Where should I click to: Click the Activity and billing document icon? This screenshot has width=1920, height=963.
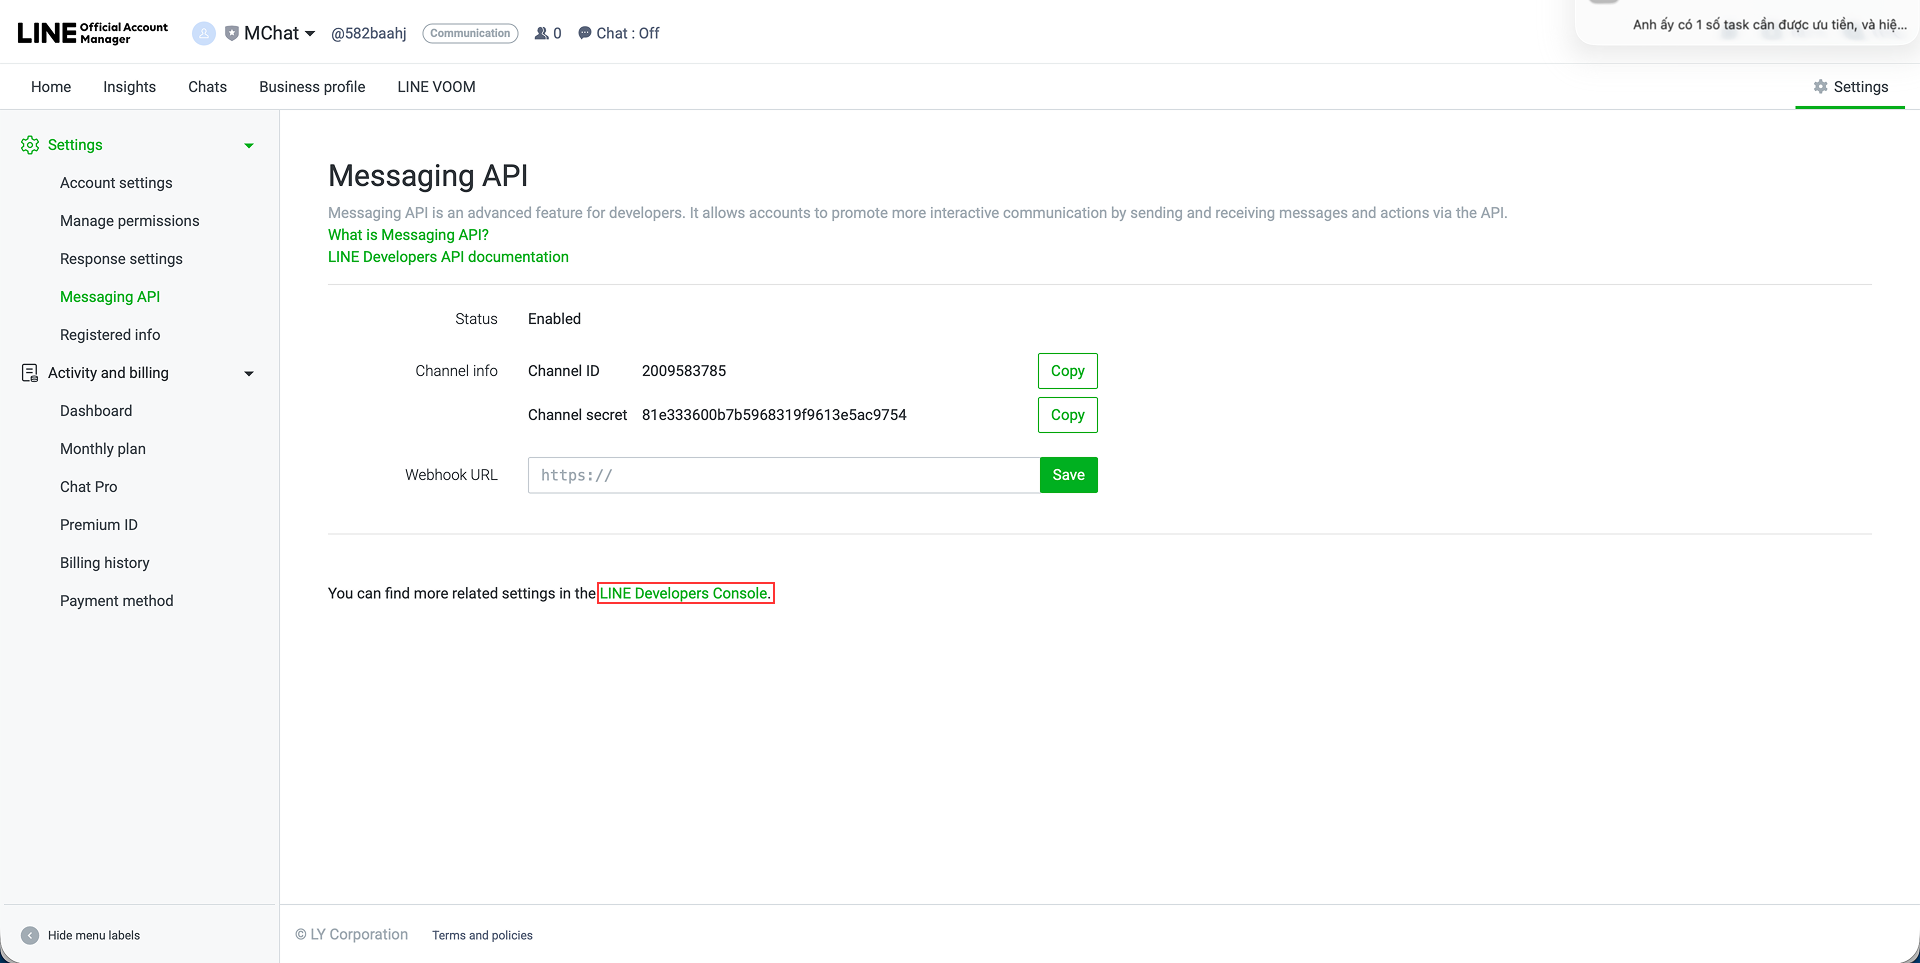coord(28,372)
